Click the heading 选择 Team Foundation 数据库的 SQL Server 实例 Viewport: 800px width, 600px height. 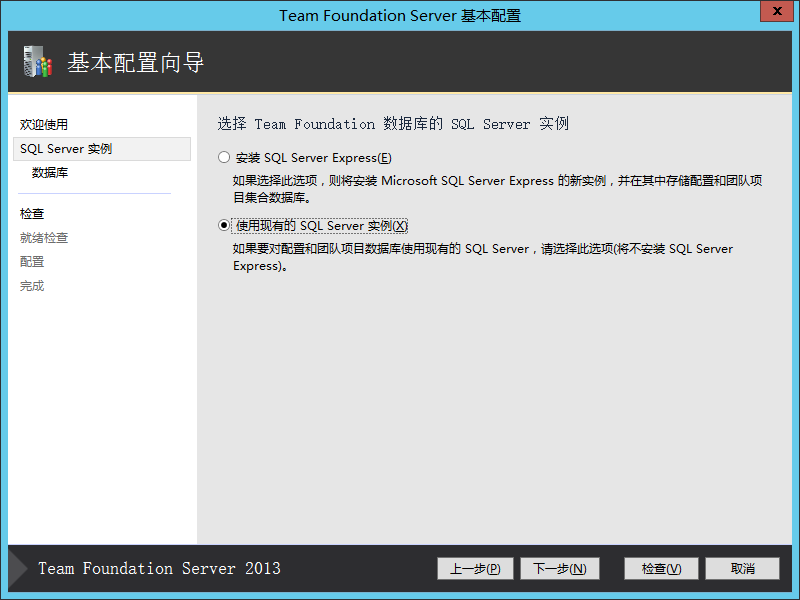click(x=393, y=123)
